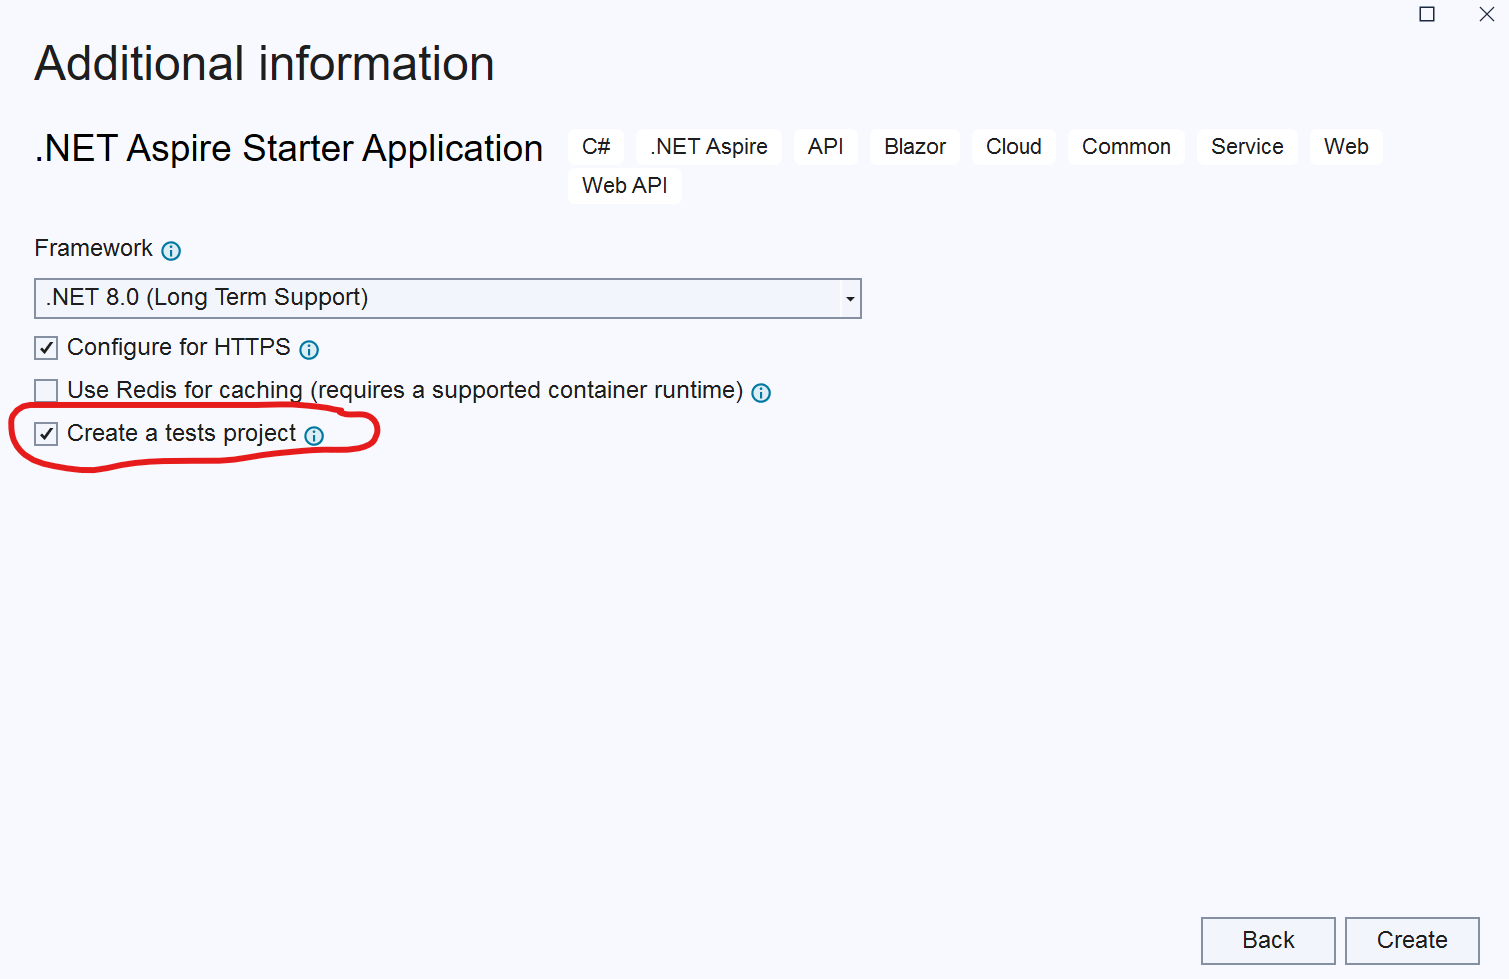Select the API tag

pos(825,146)
